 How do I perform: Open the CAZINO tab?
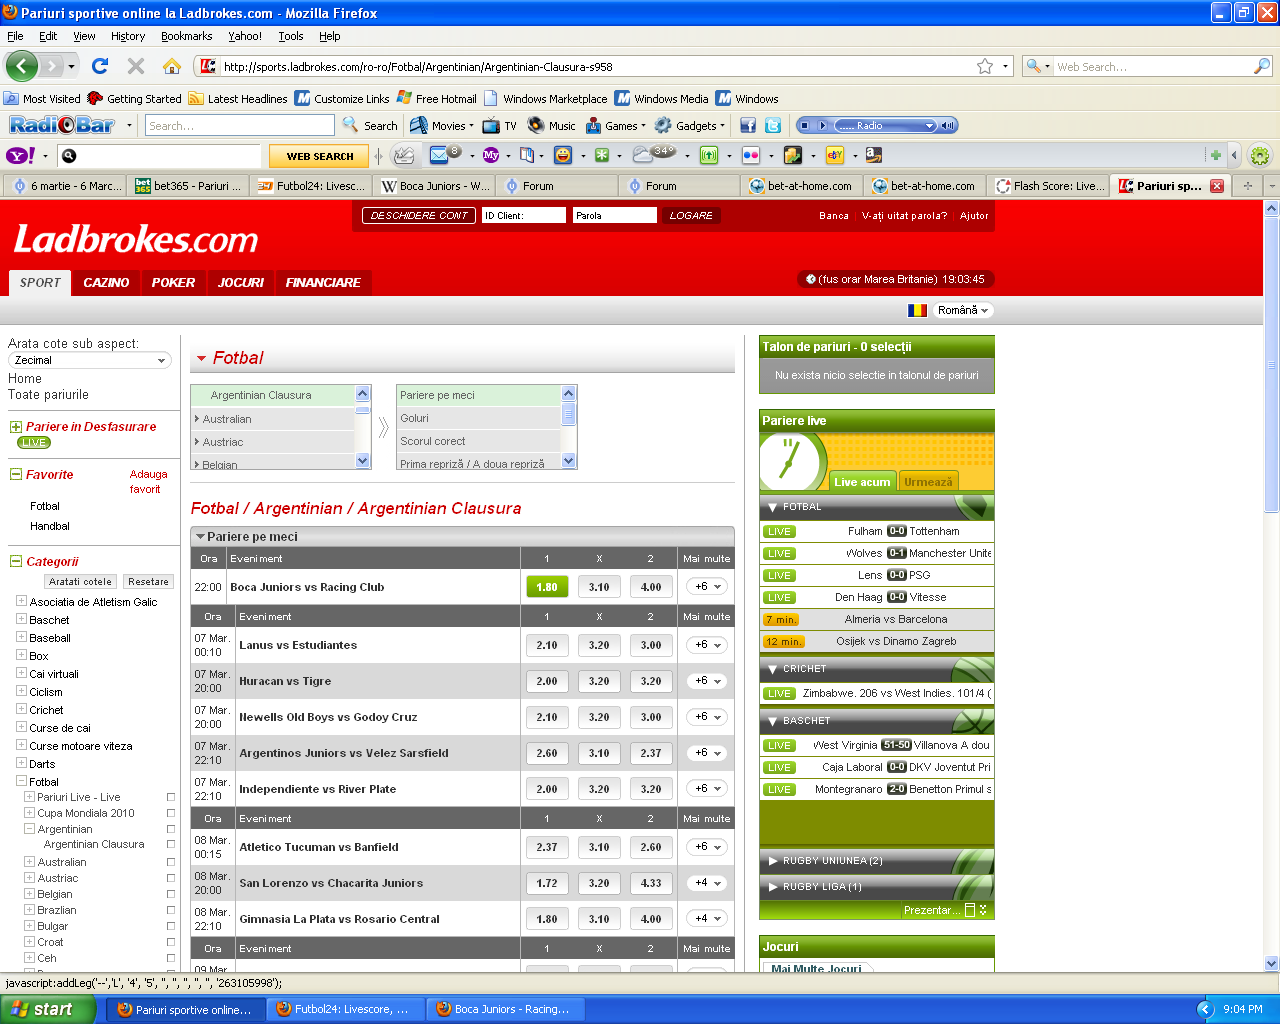coord(106,282)
